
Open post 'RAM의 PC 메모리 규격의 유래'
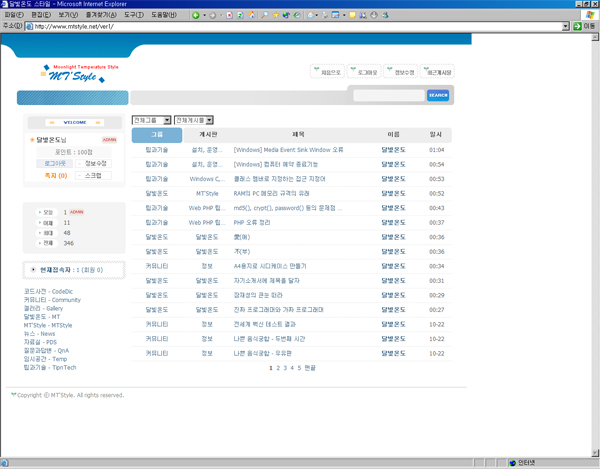click(x=271, y=193)
